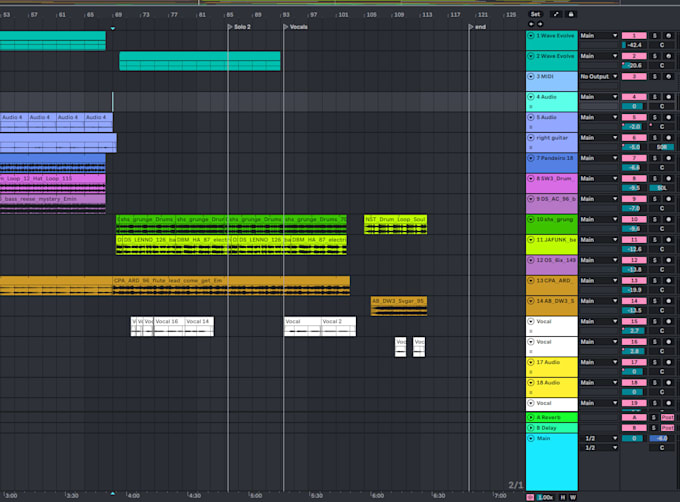680x502 pixels.
Task: Select the 18 Audio track header
Action: tap(552, 387)
